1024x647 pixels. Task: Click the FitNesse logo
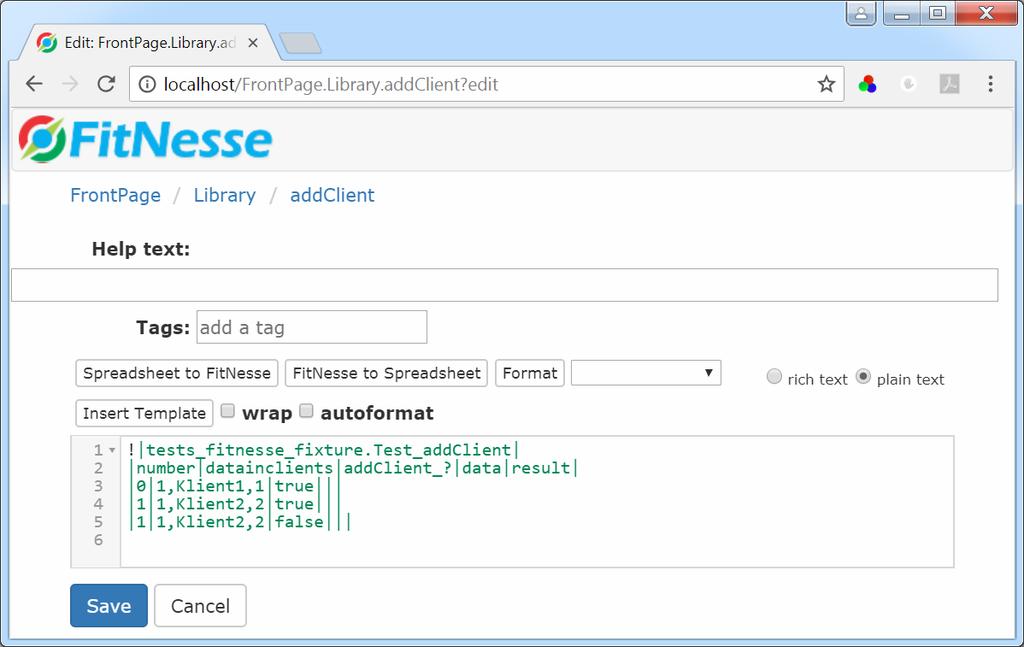[145, 139]
